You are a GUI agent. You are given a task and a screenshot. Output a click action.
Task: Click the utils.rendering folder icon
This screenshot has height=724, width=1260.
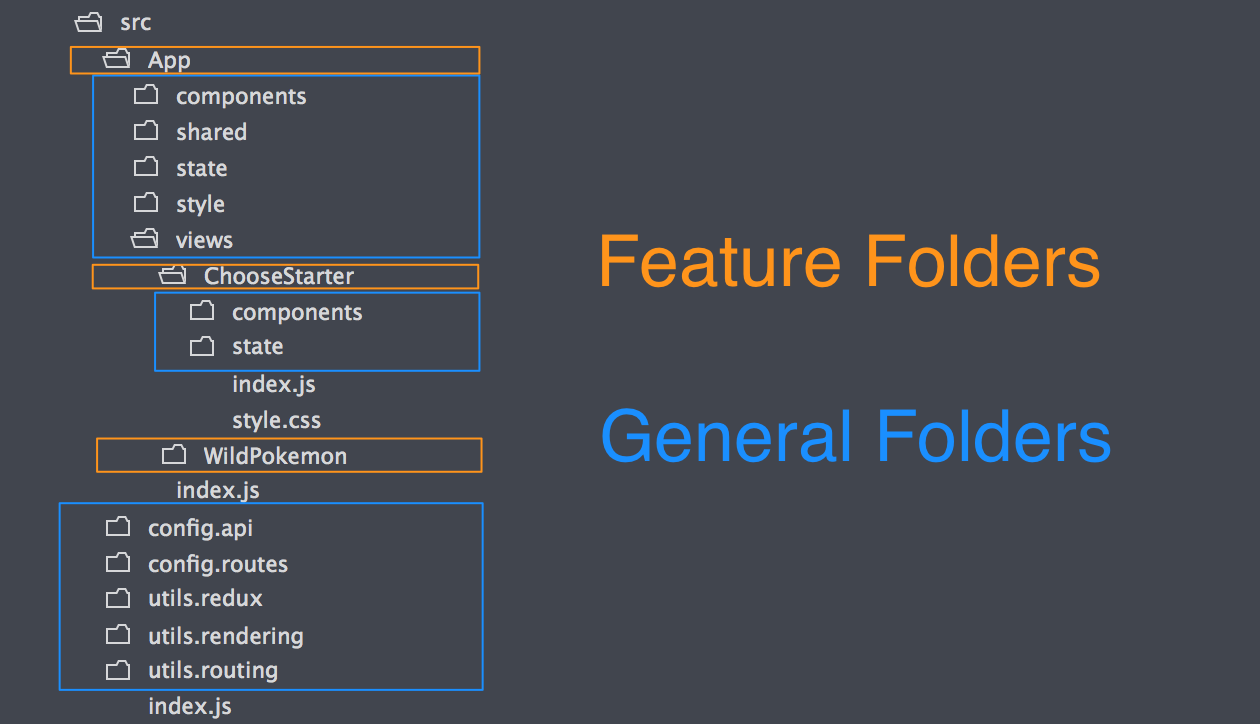118,634
